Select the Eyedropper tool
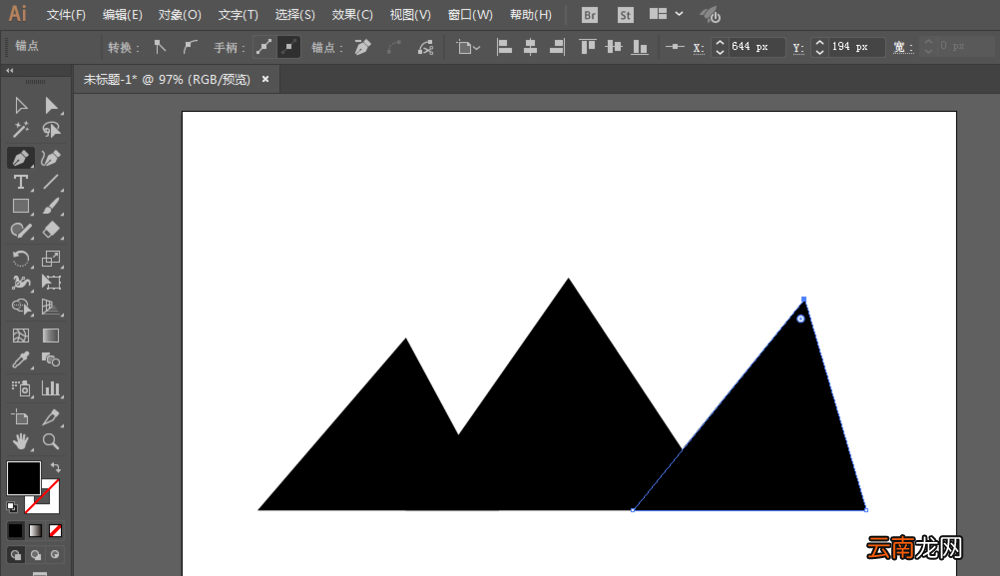Screen dimensions: 1000x576 point(20,360)
